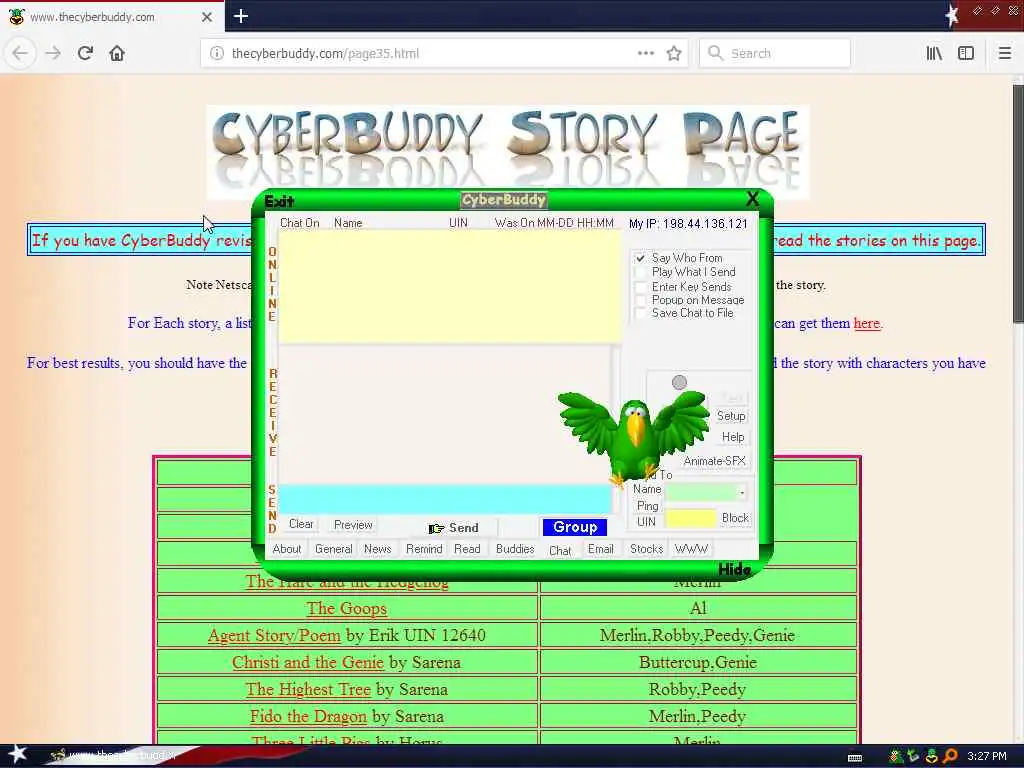Click the blue Group button

[x=575, y=527]
